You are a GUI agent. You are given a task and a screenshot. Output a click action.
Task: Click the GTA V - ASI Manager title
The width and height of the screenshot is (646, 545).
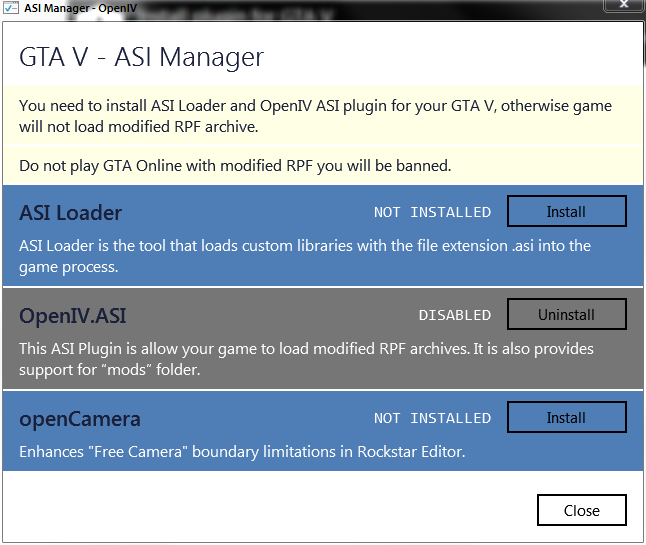pos(141,56)
